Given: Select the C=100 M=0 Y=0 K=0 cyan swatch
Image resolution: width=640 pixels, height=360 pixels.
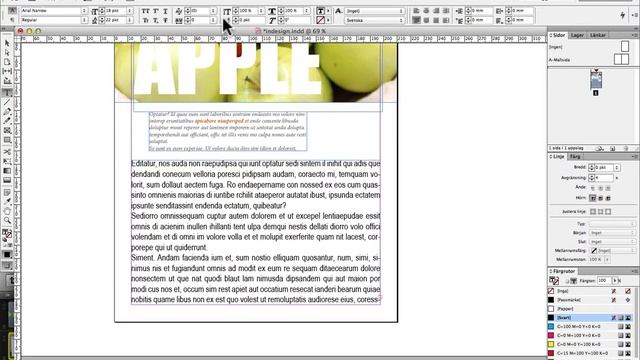Looking at the screenshot, I should (x=590, y=327).
